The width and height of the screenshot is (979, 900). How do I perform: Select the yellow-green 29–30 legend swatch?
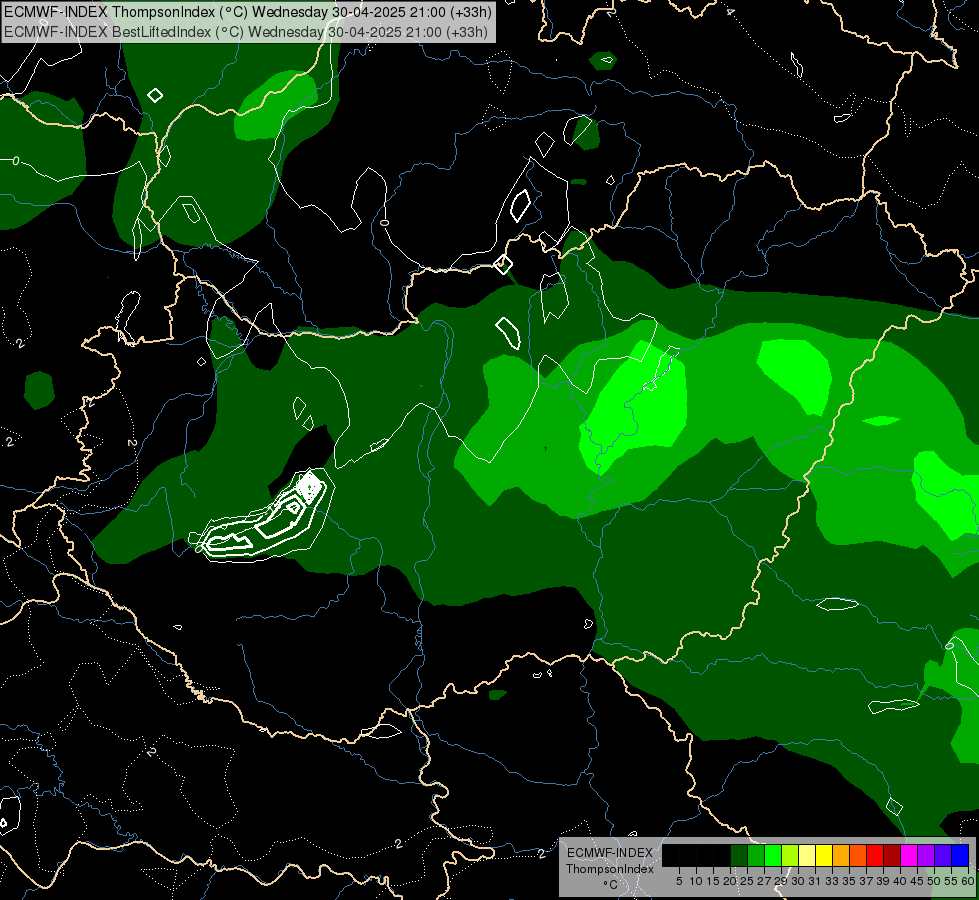[x=790, y=855]
